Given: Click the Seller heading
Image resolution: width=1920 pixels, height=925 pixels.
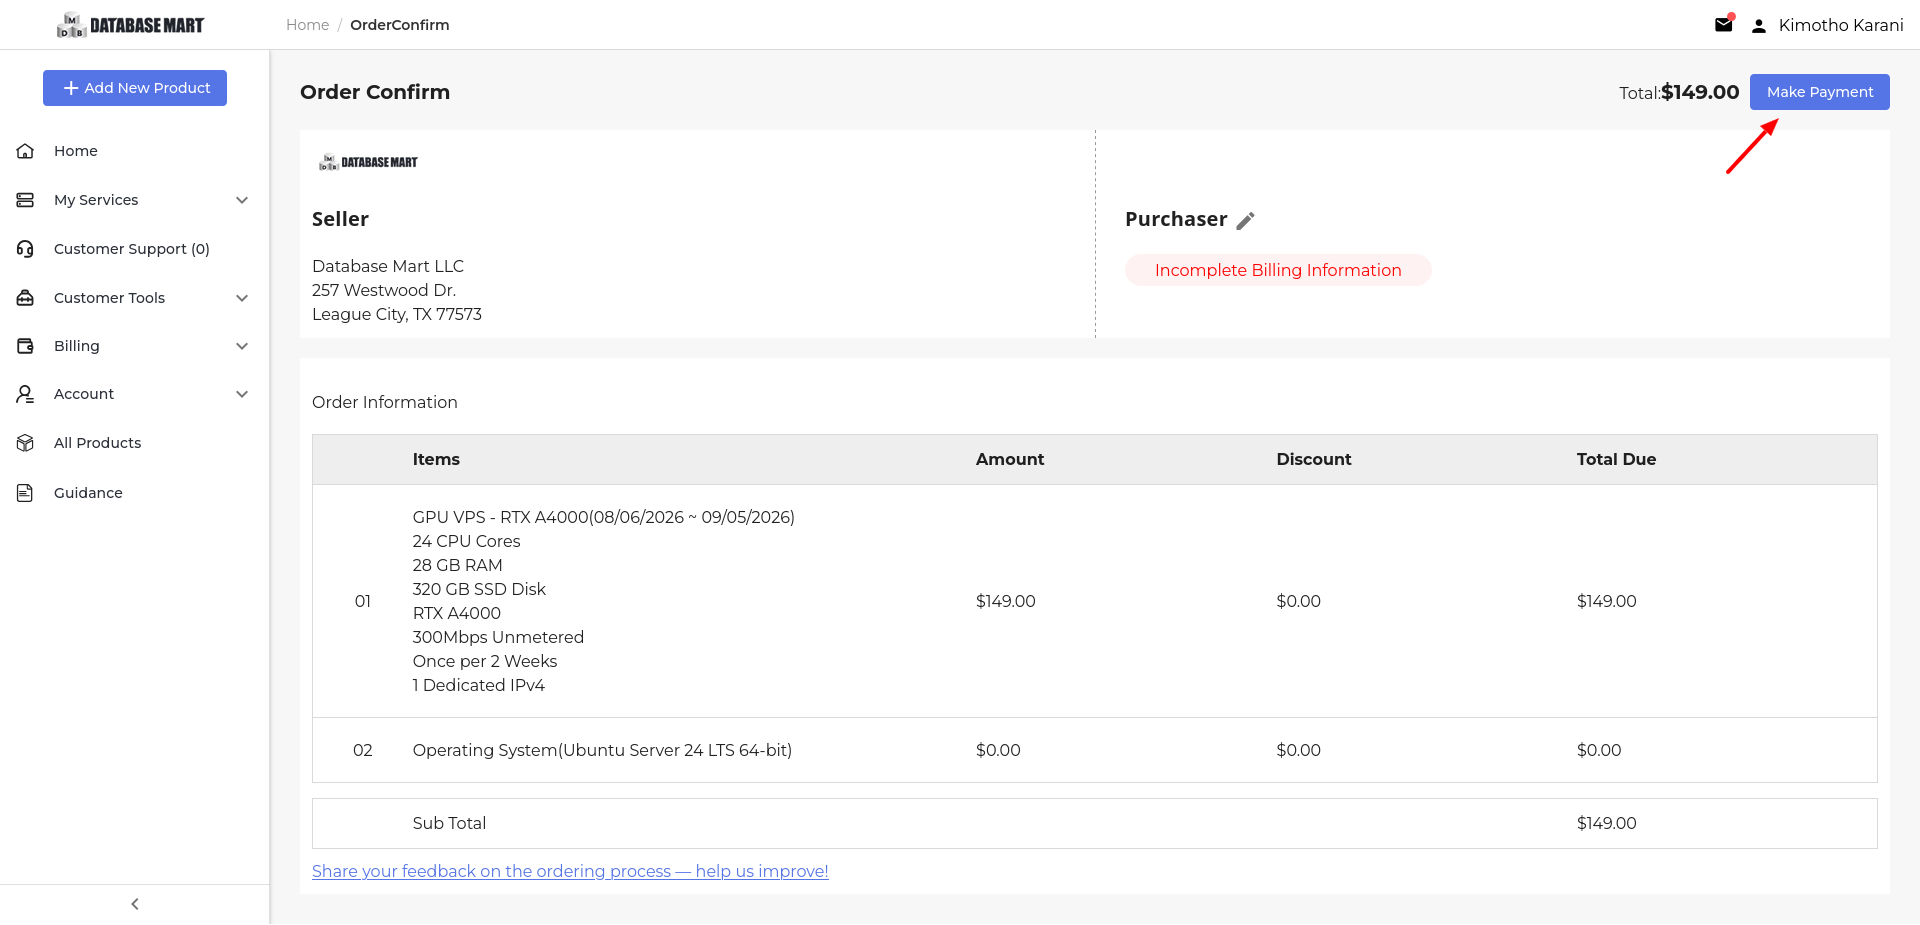Looking at the screenshot, I should point(340,219).
